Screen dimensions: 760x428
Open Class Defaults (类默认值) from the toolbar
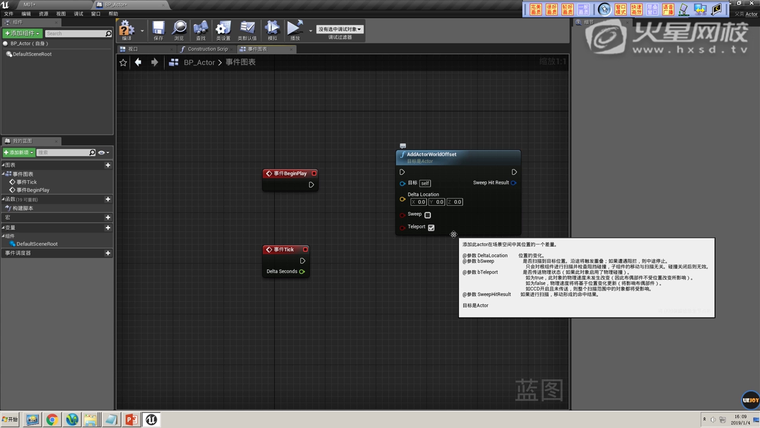tap(250, 29)
